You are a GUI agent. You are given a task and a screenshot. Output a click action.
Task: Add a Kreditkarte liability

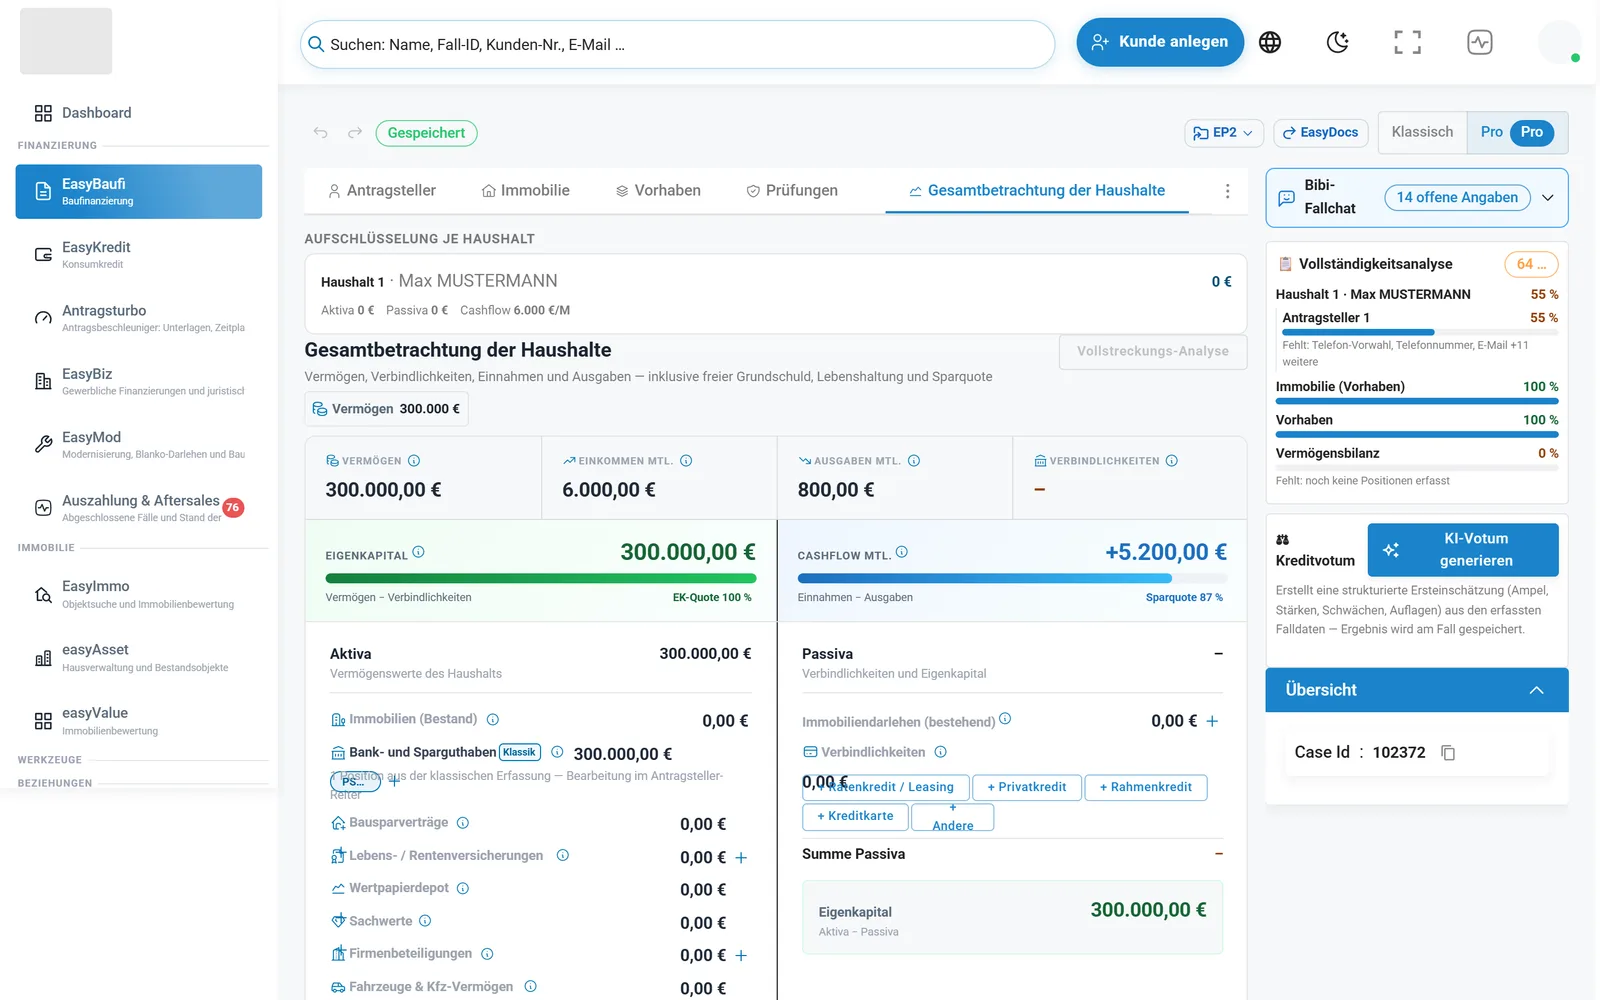coord(855,817)
